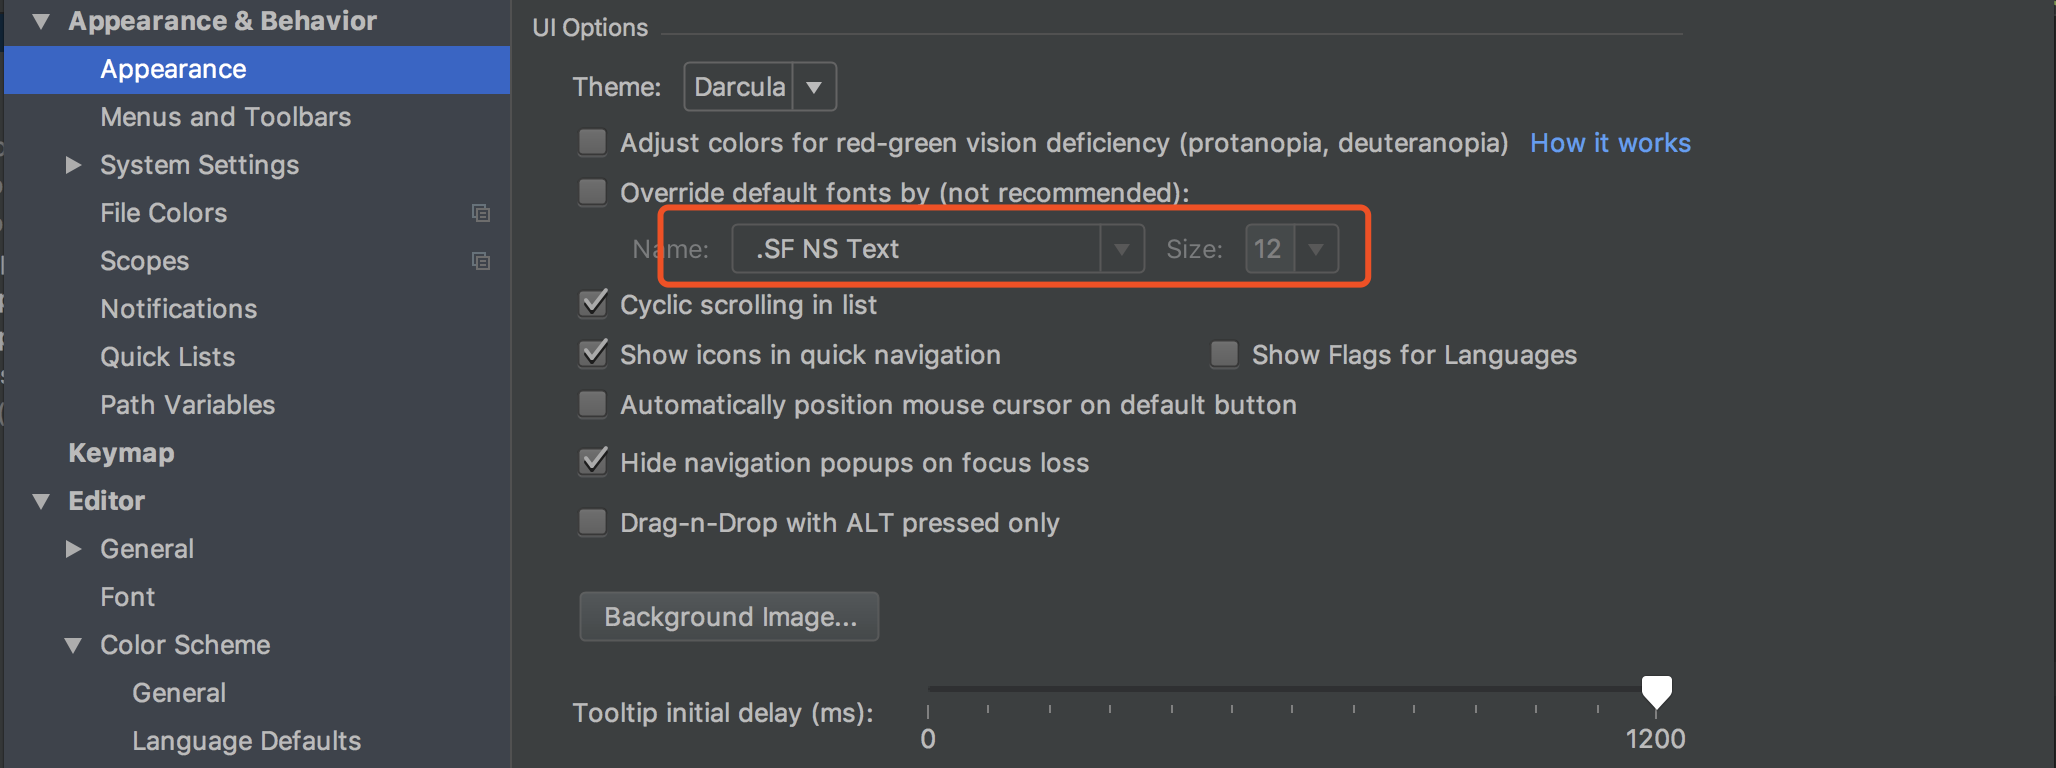Open the How it works link
The image size is (2056, 768).
pos(1609,143)
